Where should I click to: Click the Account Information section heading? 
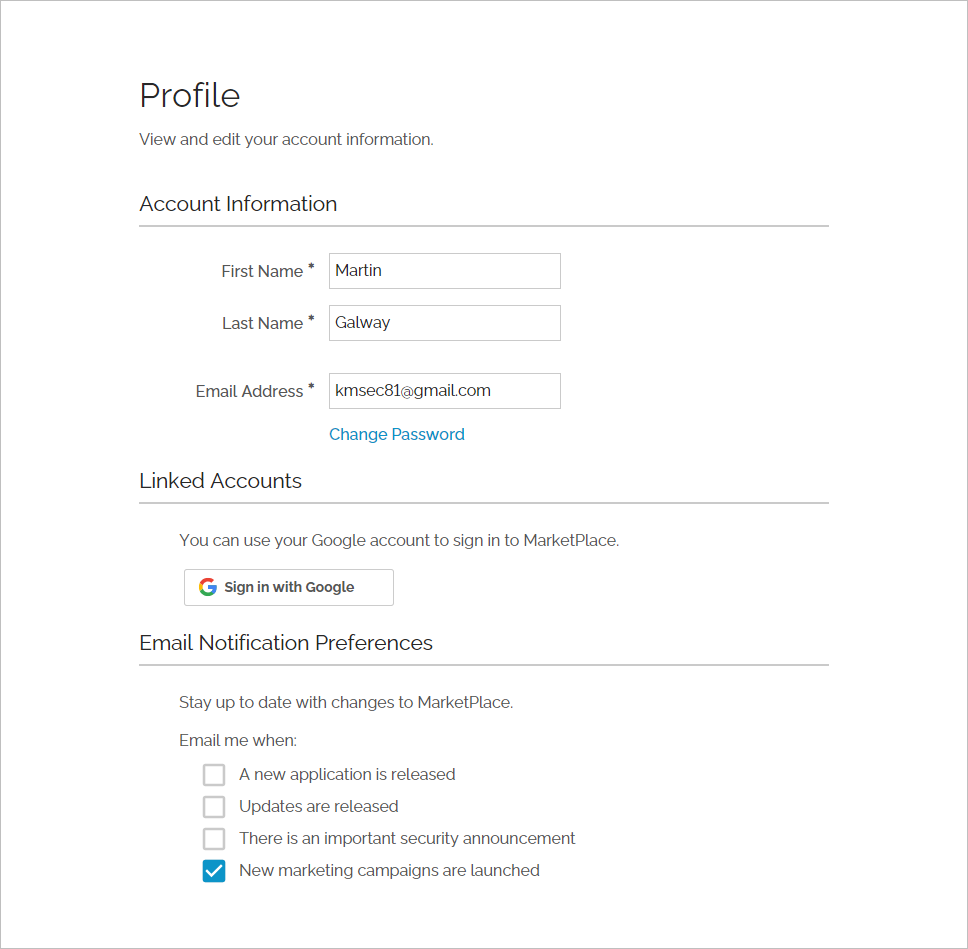[x=238, y=204]
